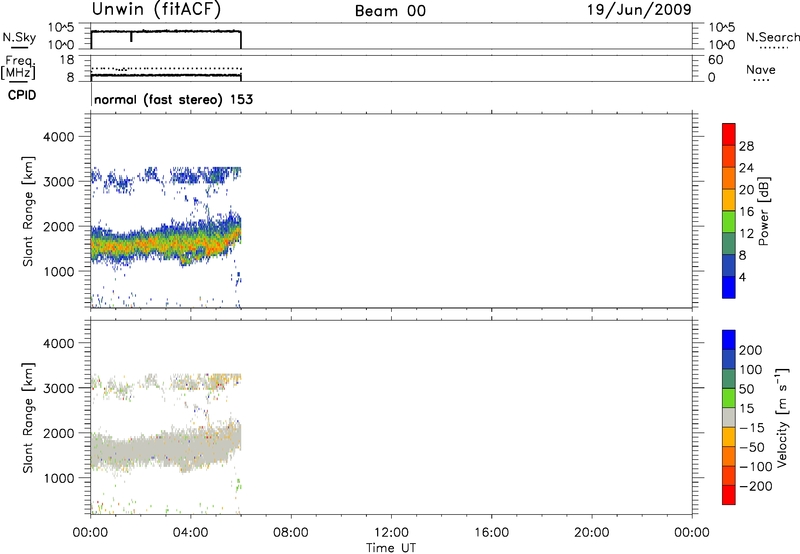800x554 pixels.
Task: Click 'normal (fast stereo) 153' text
Action: click(x=173, y=99)
